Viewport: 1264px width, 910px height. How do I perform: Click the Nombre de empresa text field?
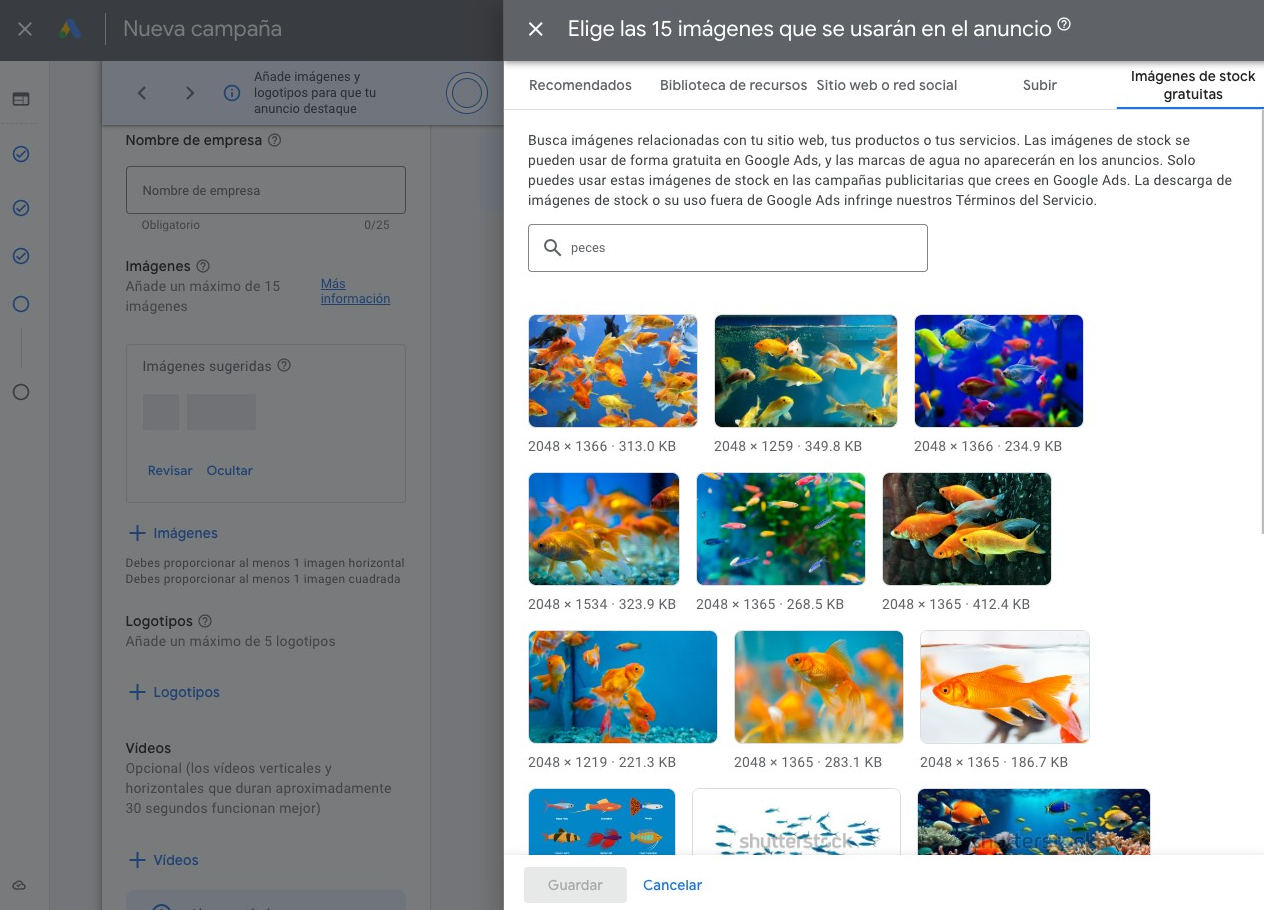[x=265, y=190]
